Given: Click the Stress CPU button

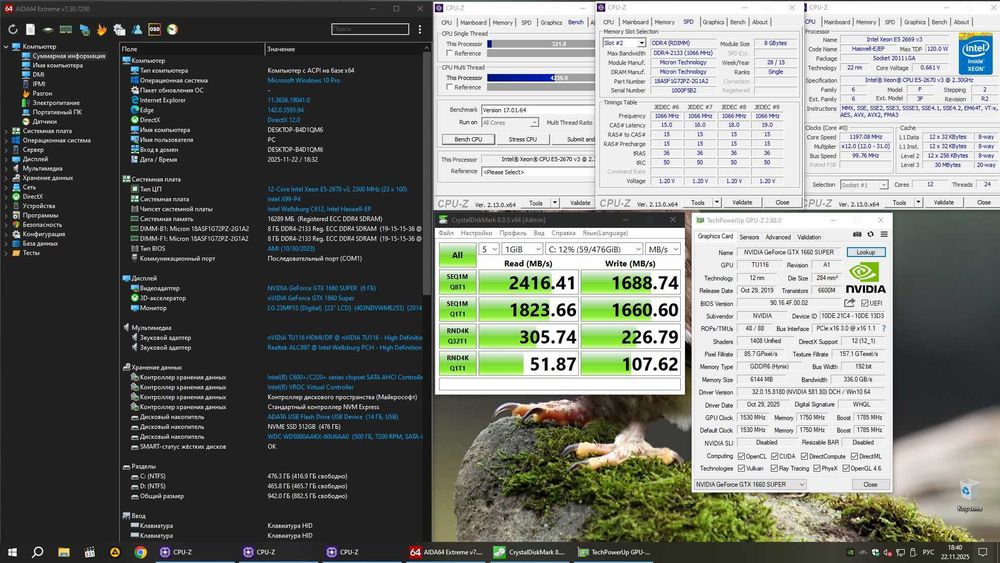Looking at the screenshot, I should tap(522, 139).
